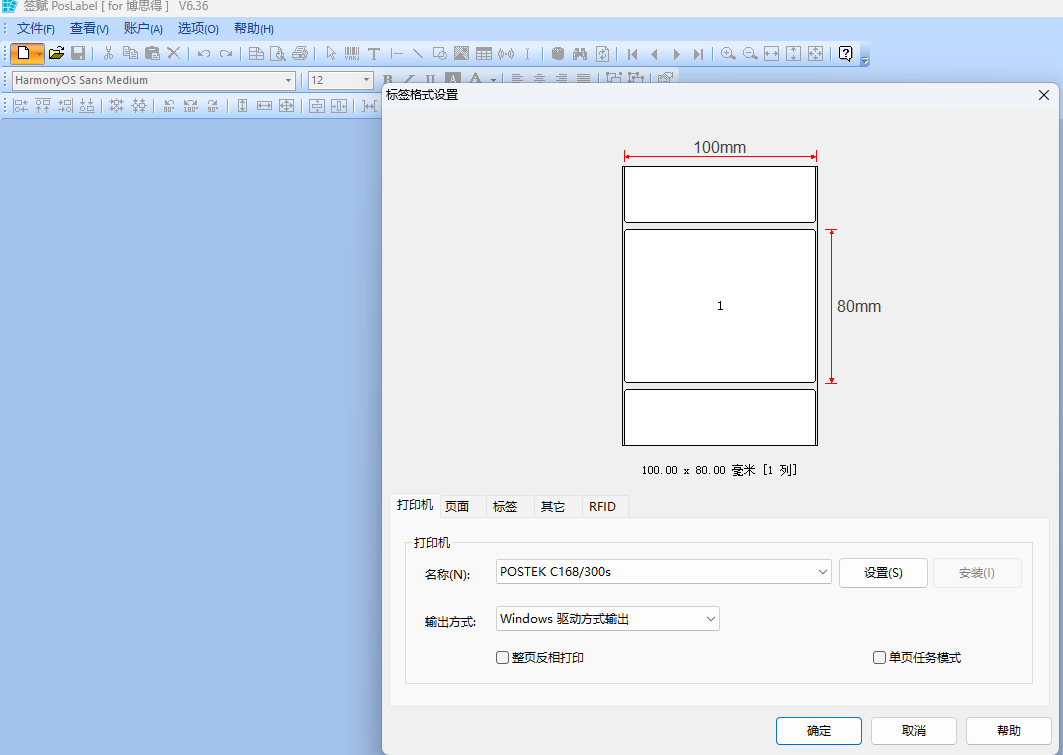Click the Zoom out magnifier icon

(x=750, y=54)
